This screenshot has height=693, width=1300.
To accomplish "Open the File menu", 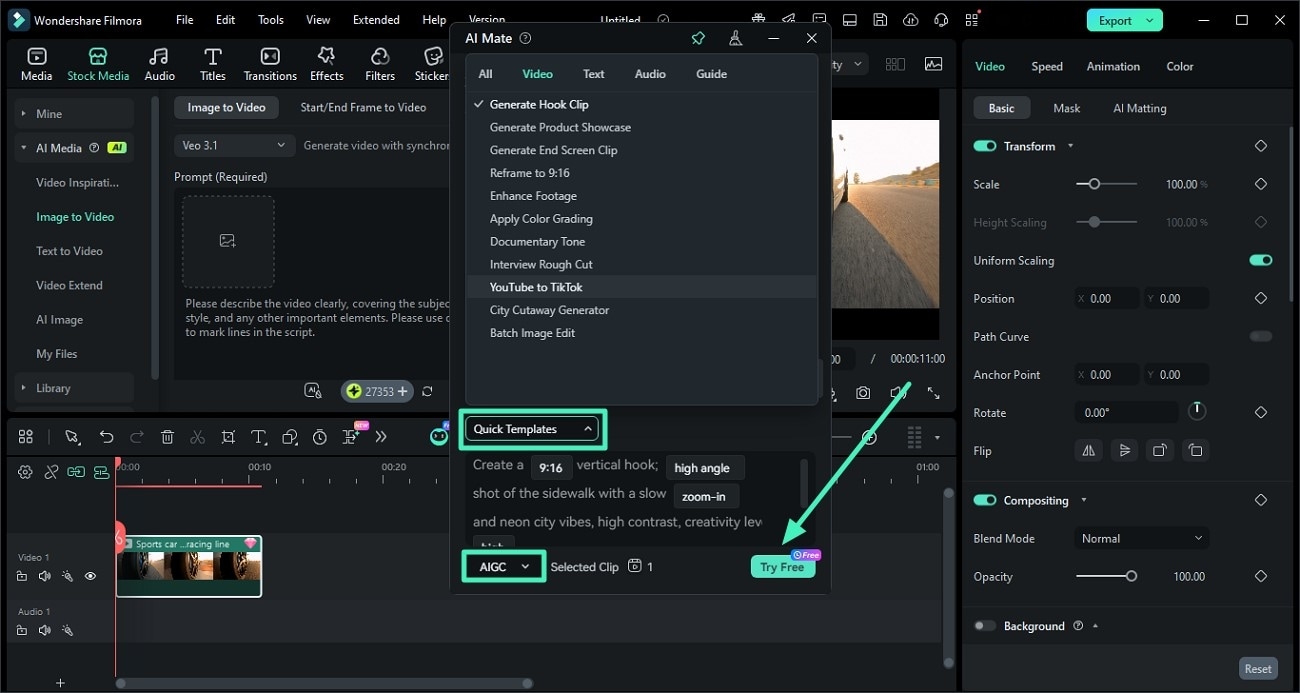I will click(185, 20).
